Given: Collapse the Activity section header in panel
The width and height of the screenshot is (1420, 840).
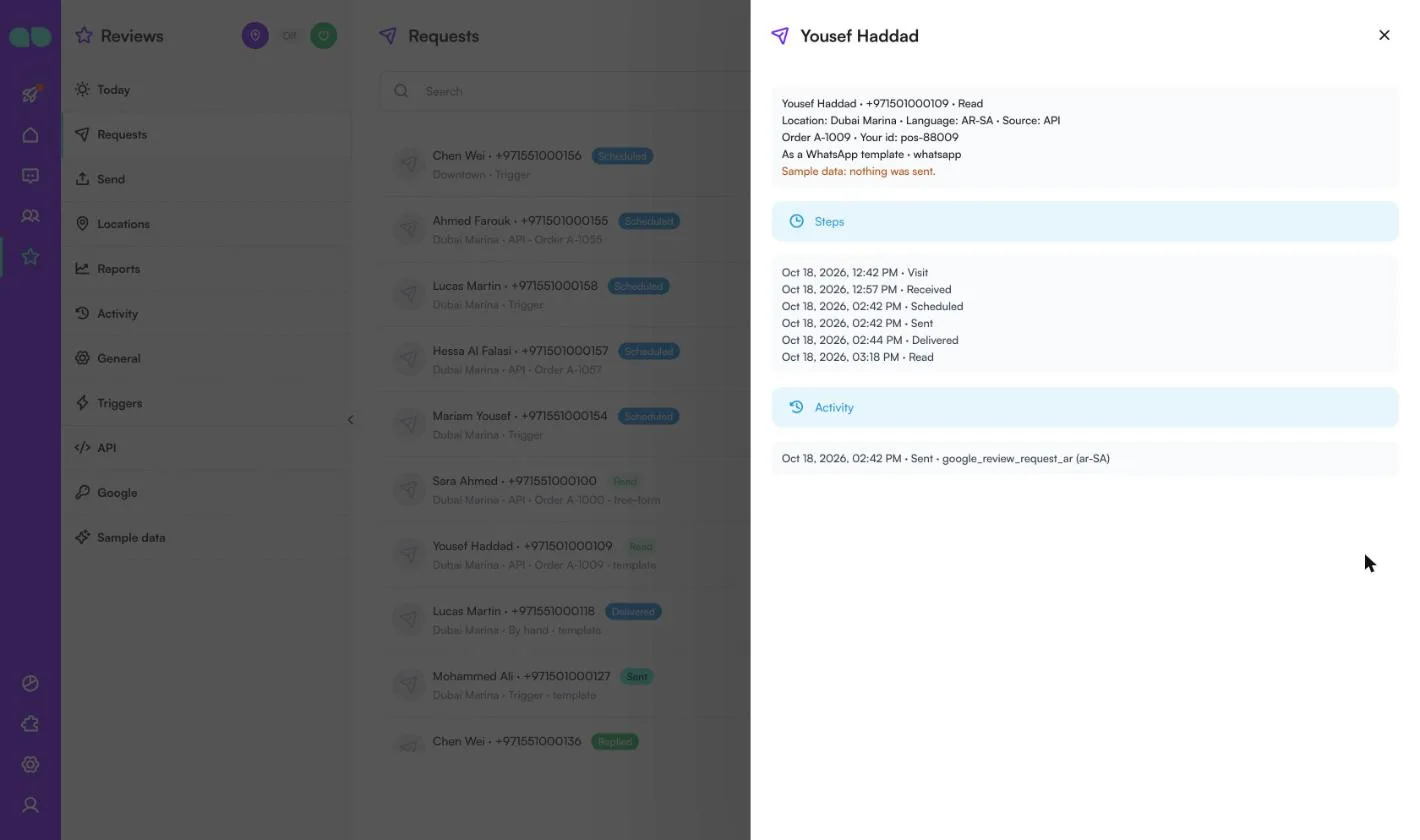Looking at the screenshot, I should [1085, 408].
